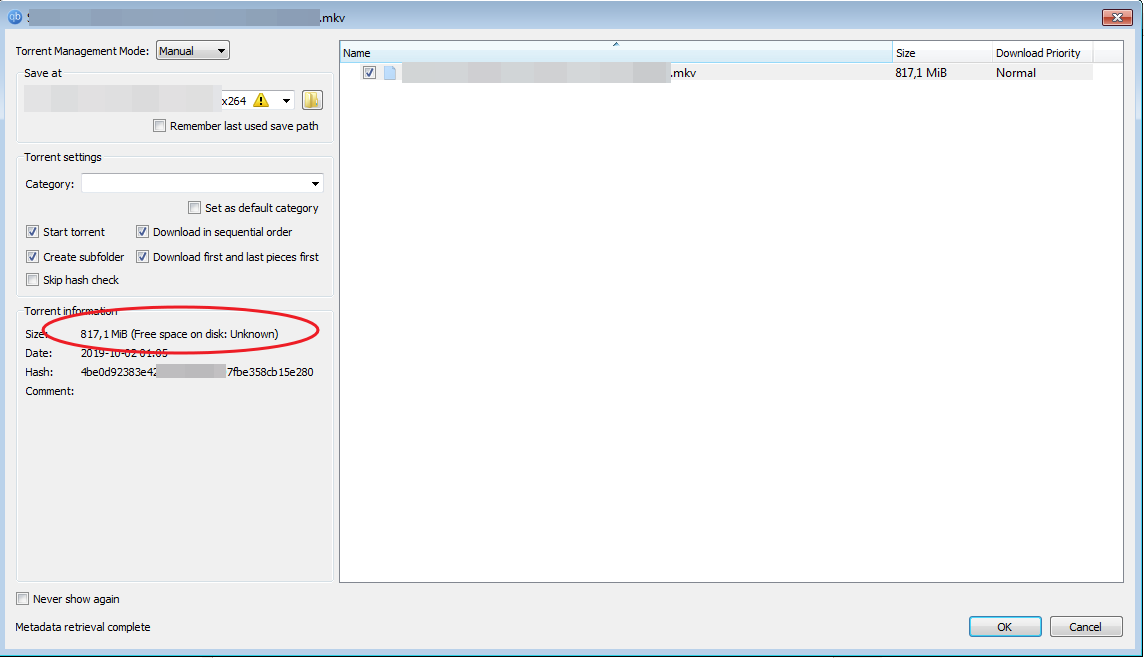Check Never show again
This screenshot has width=1144, height=658.
coord(22,598)
